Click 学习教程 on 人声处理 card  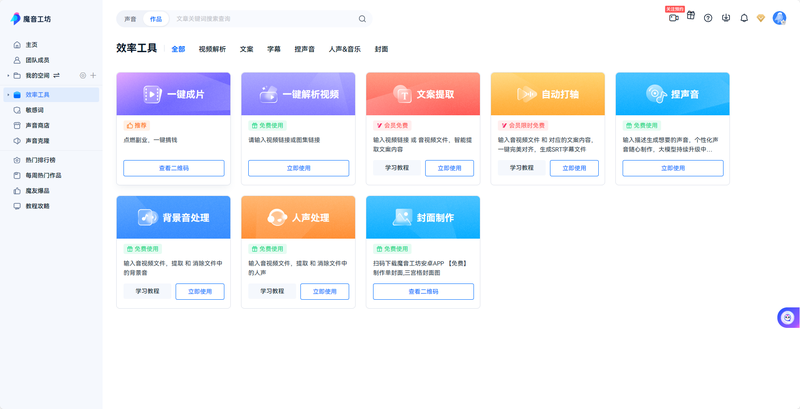click(x=272, y=291)
